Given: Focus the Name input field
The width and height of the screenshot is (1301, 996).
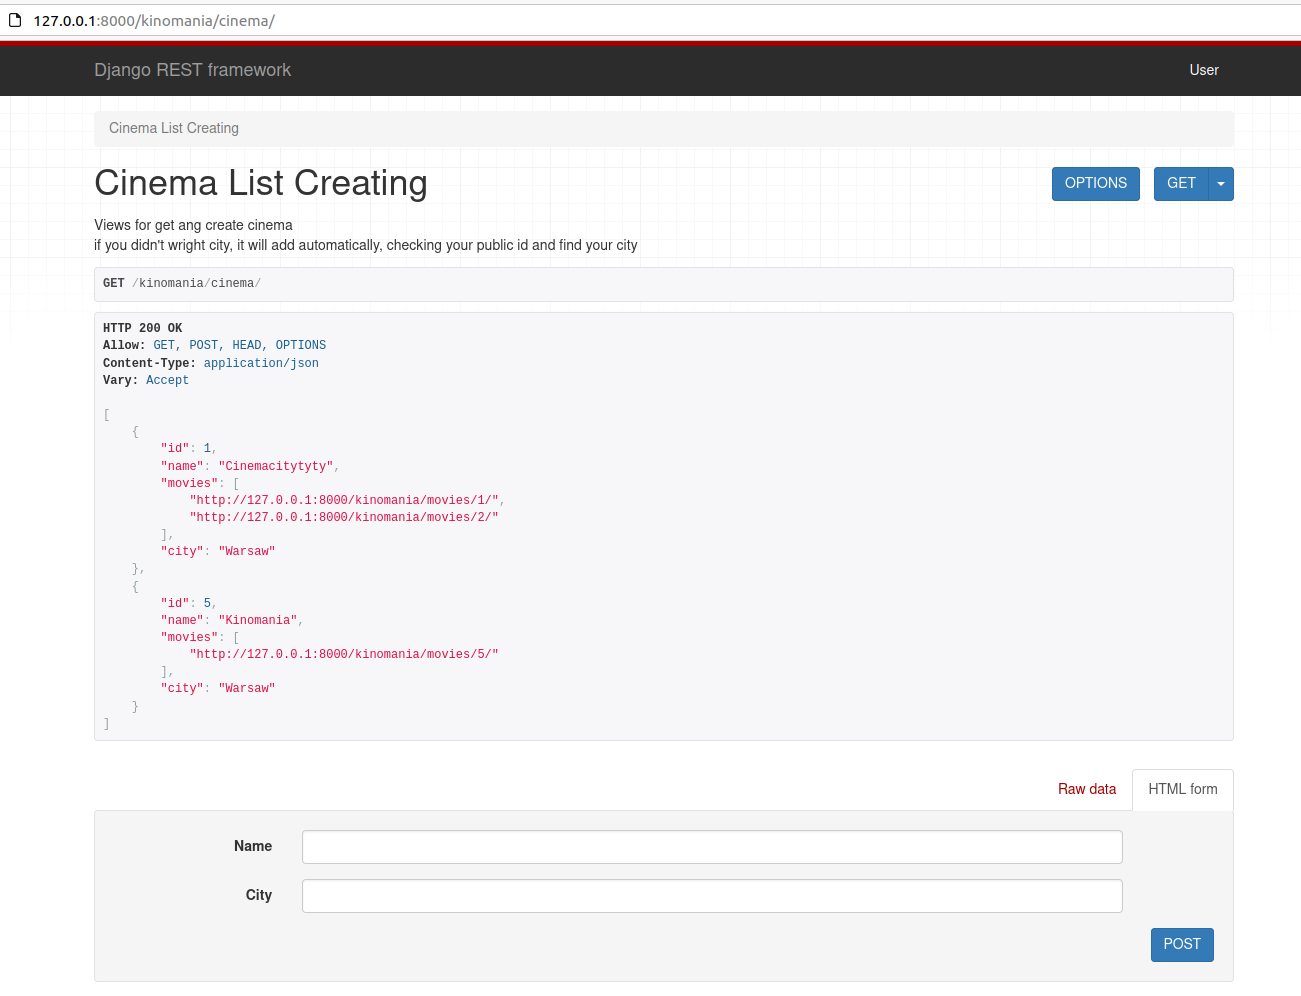Looking at the screenshot, I should pyautogui.click(x=712, y=847).
